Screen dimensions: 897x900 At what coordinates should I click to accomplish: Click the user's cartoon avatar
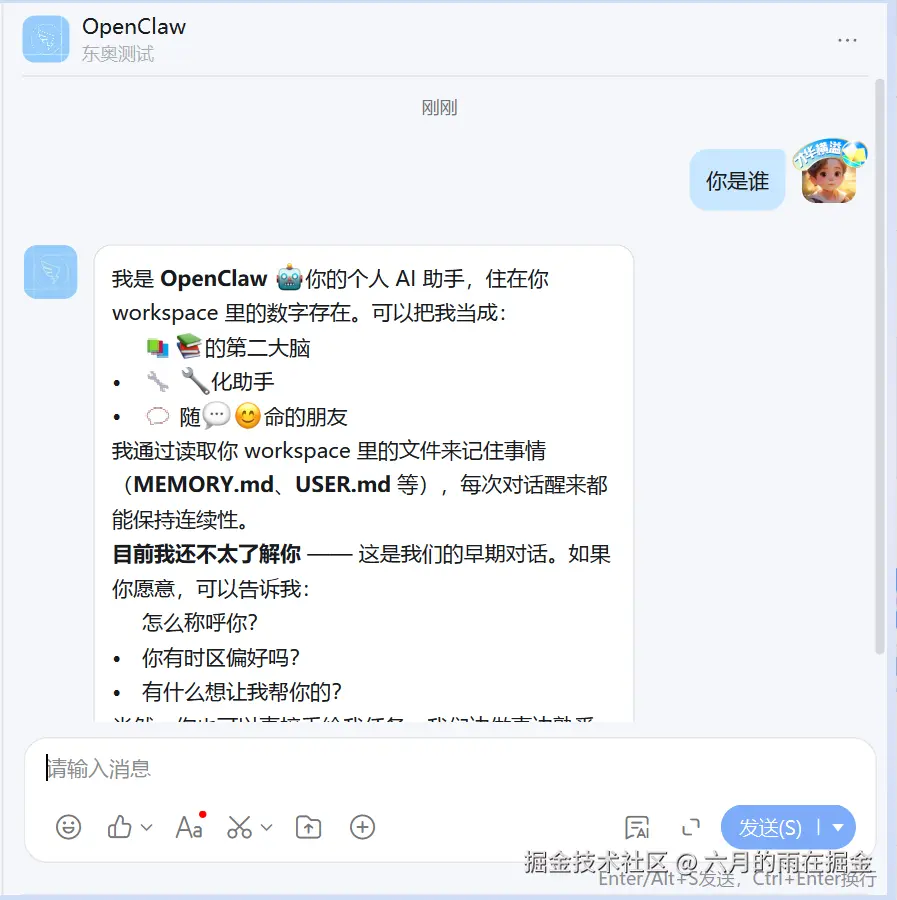click(x=829, y=172)
